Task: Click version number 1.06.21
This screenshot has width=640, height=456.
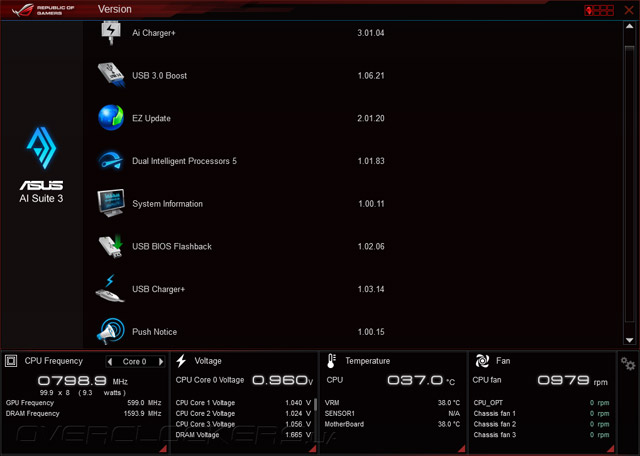Action: click(371, 76)
